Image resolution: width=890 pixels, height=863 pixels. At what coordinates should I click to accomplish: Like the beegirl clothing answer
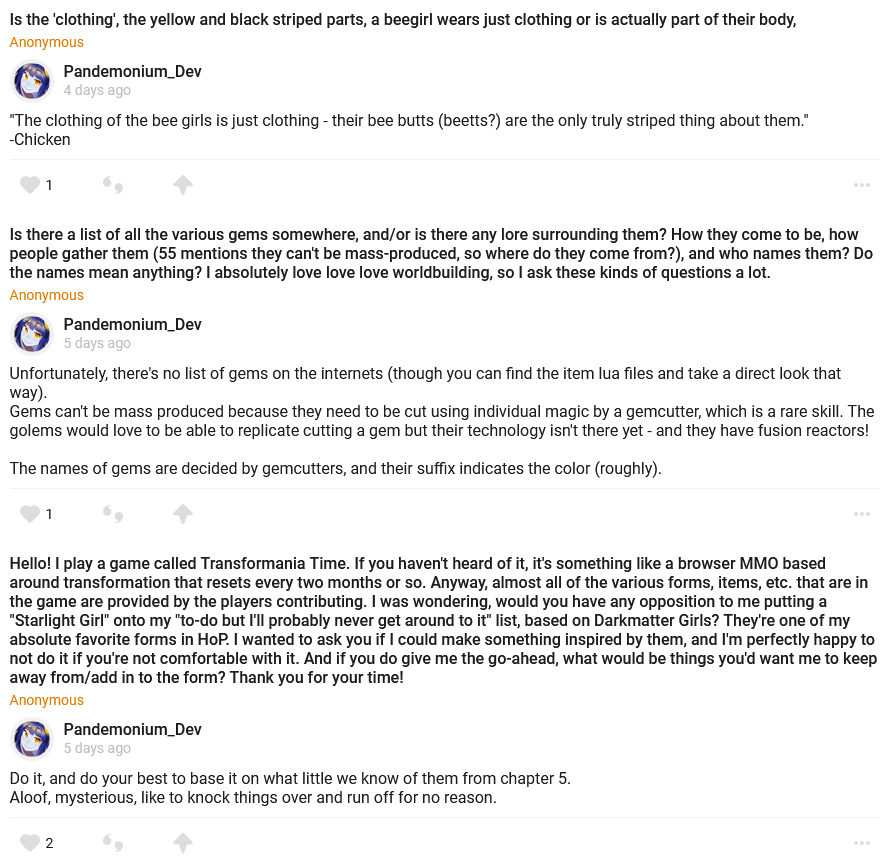point(30,185)
